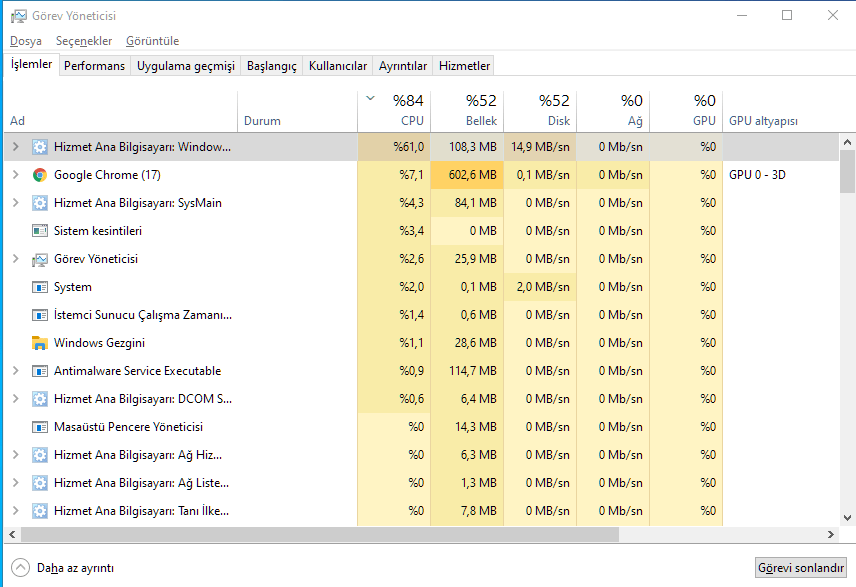
Task: Click the Görev Yöneticisi title bar icon
Action: coord(18,16)
